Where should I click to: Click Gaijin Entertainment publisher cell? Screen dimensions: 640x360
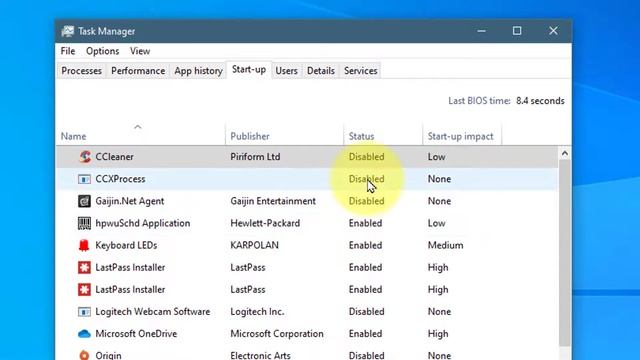[273, 201]
